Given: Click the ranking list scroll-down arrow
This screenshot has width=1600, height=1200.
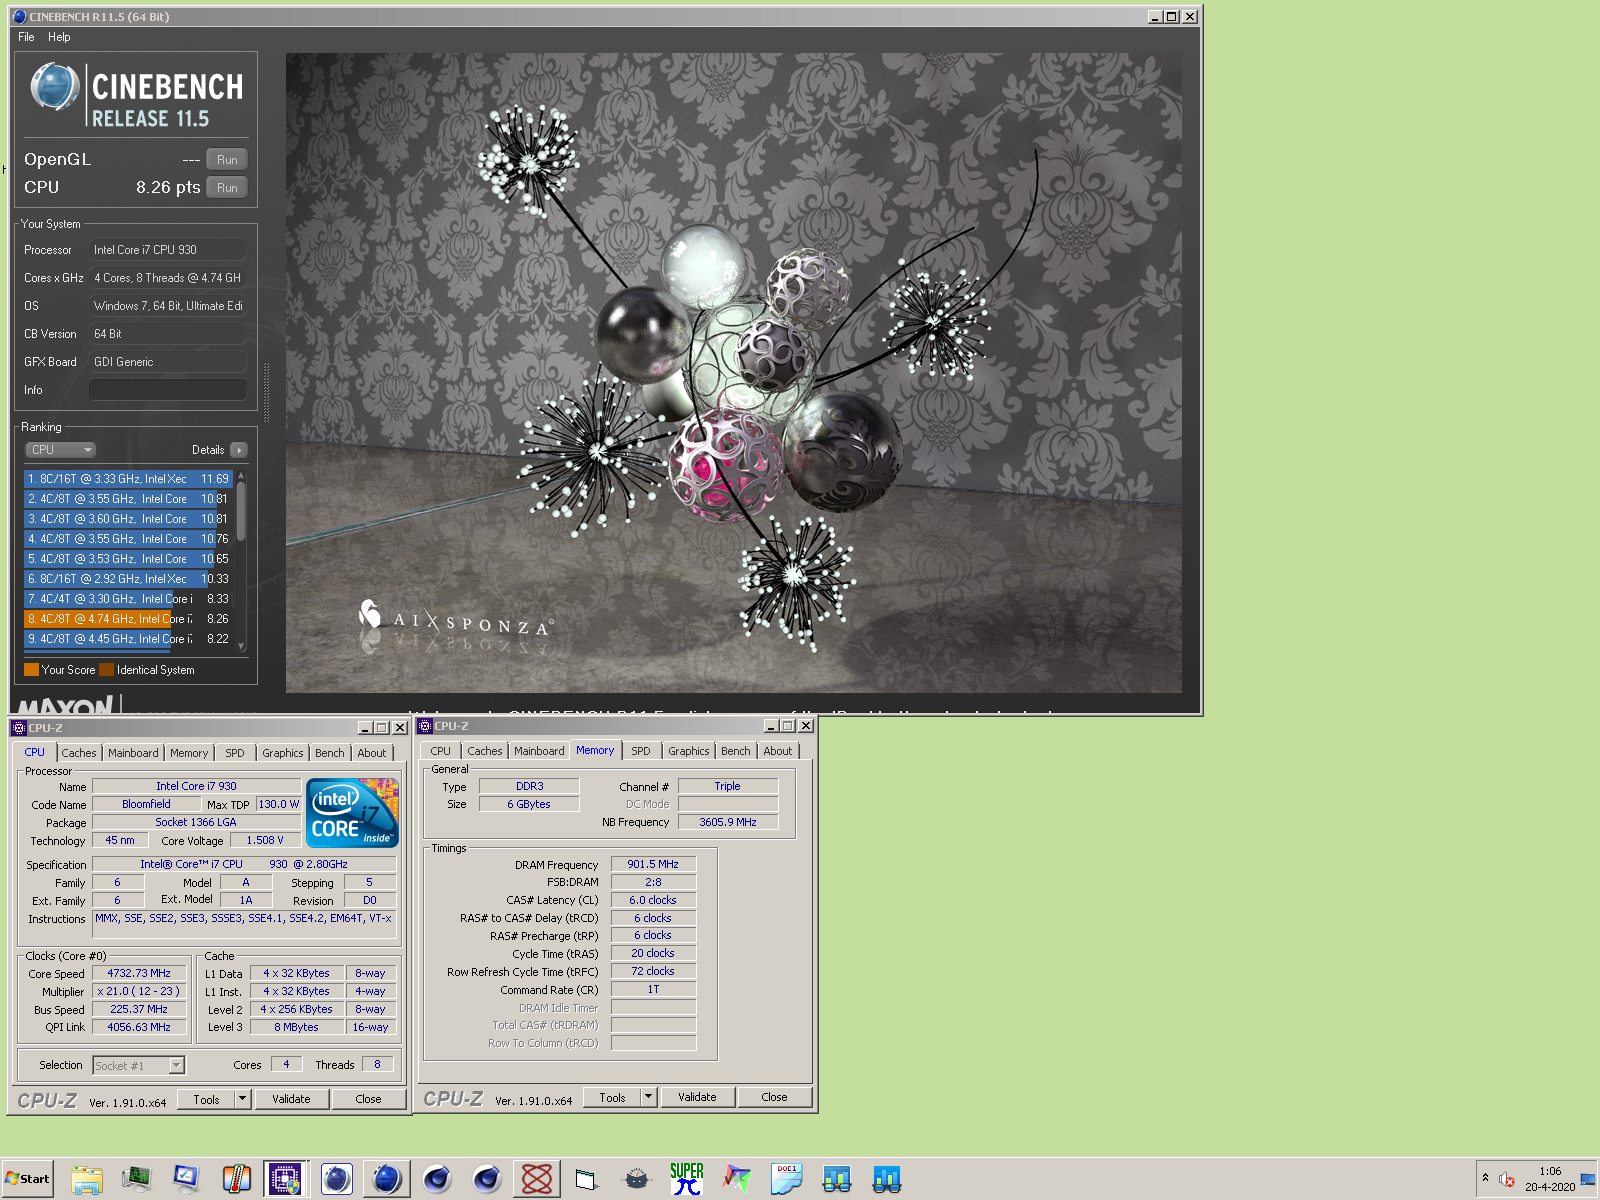Looking at the screenshot, I should coord(241,647).
